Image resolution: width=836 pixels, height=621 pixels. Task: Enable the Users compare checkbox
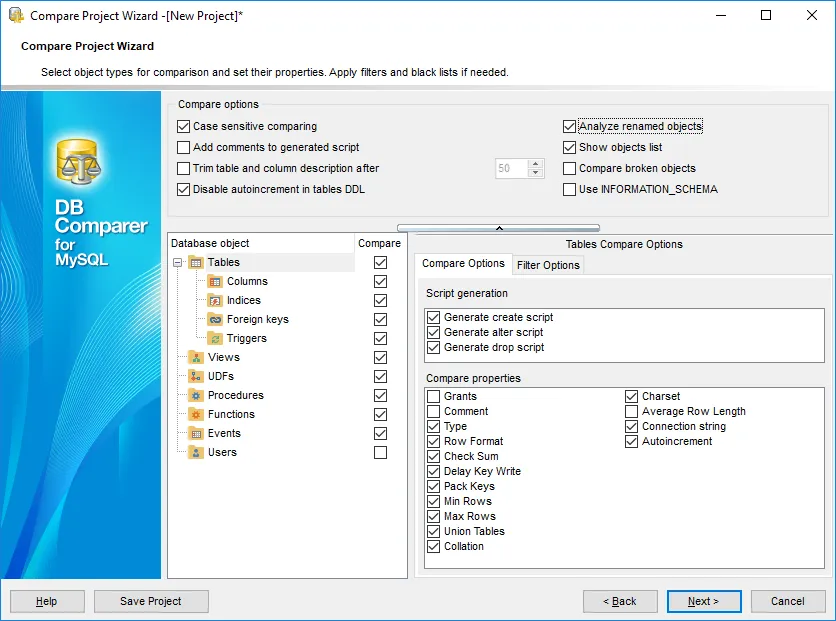[x=380, y=453]
